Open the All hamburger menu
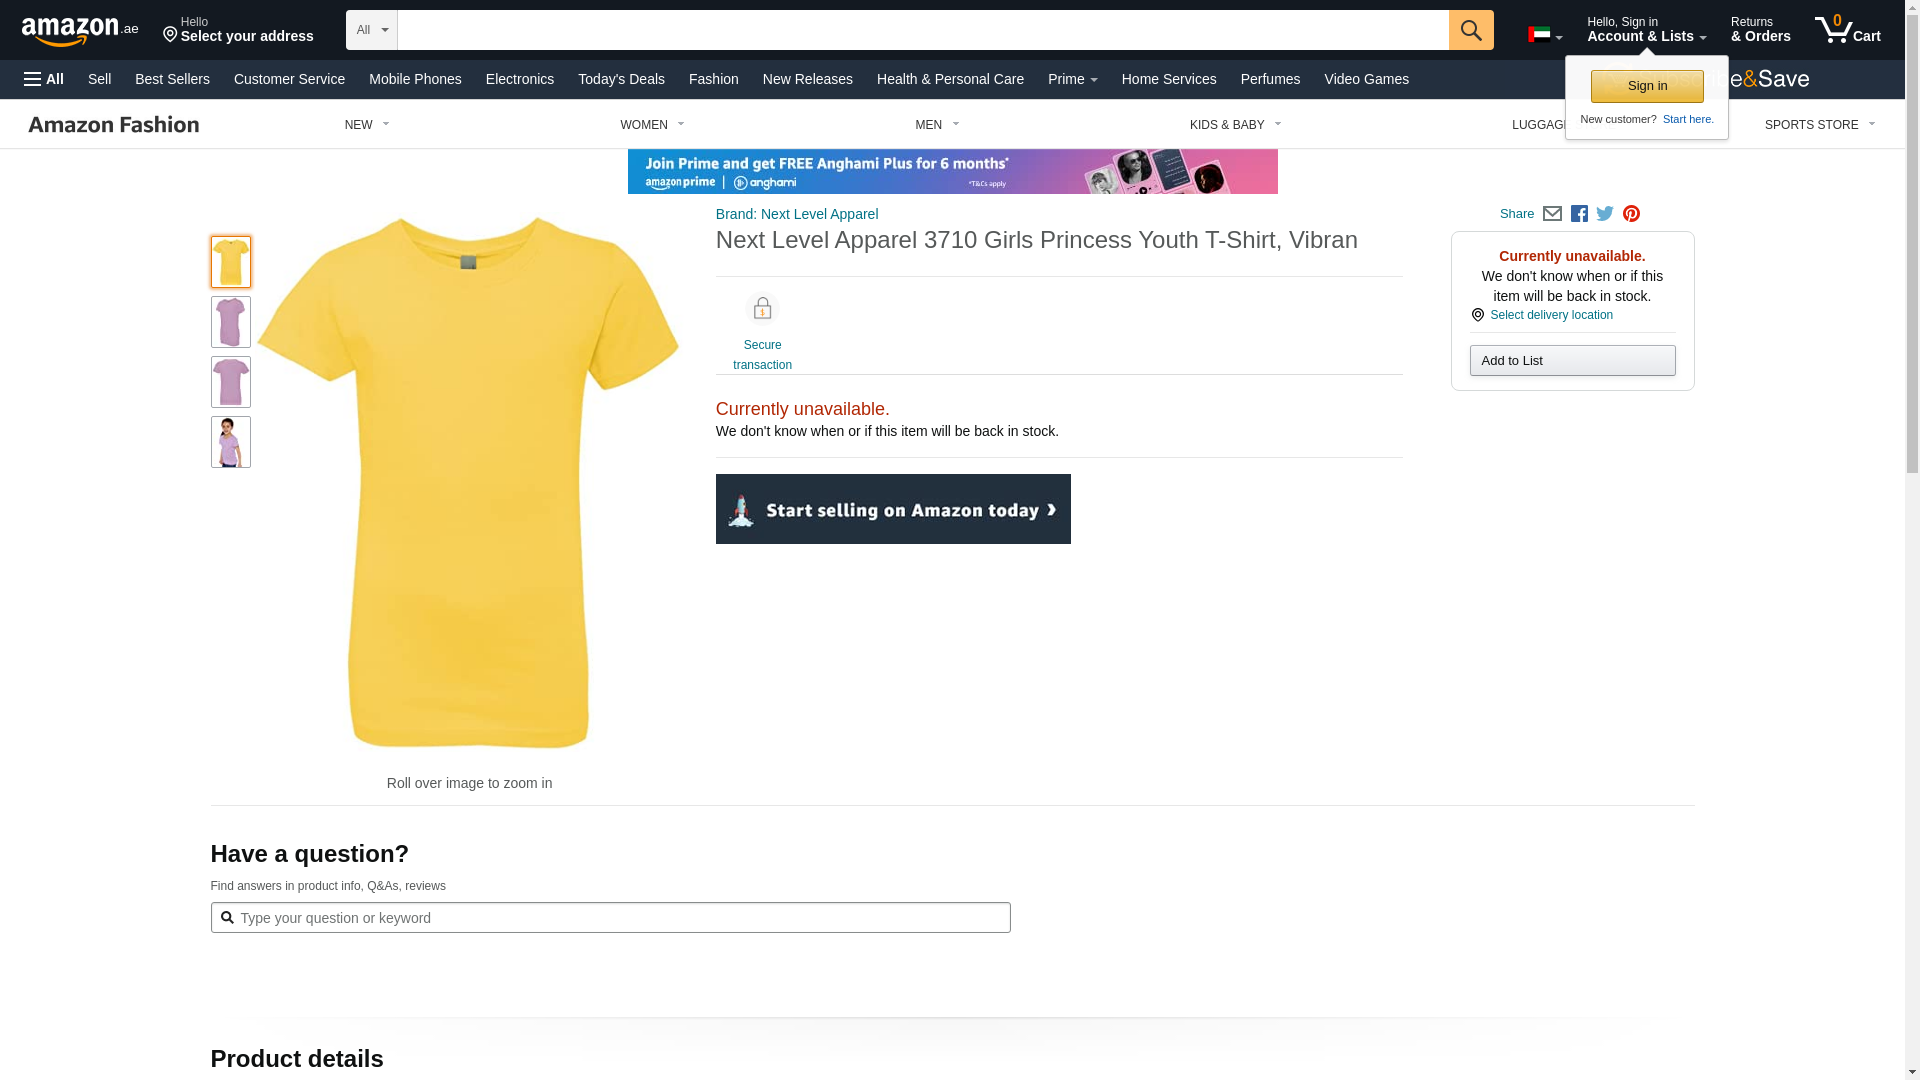The width and height of the screenshot is (1920, 1080). (x=44, y=79)
